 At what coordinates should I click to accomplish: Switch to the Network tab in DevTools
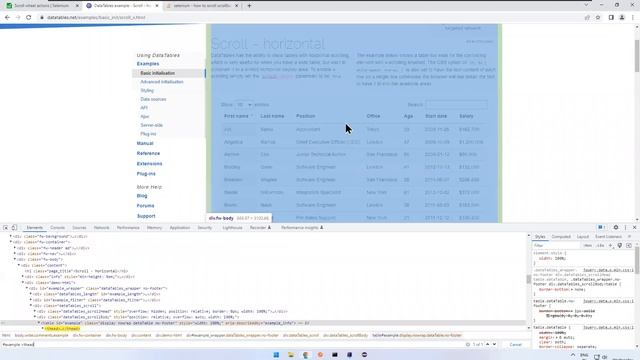coord(101,228)
